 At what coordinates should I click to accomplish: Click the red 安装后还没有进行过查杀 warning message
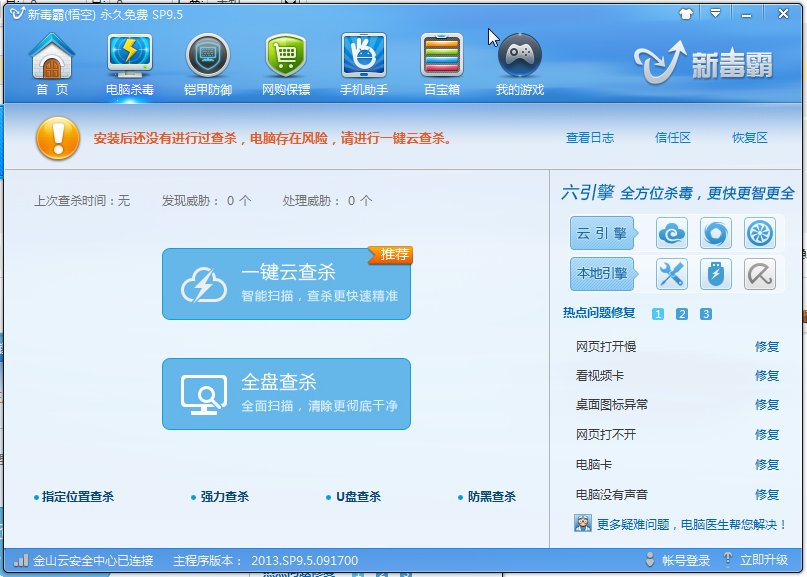pyautogui.click(x=273, y=138)
